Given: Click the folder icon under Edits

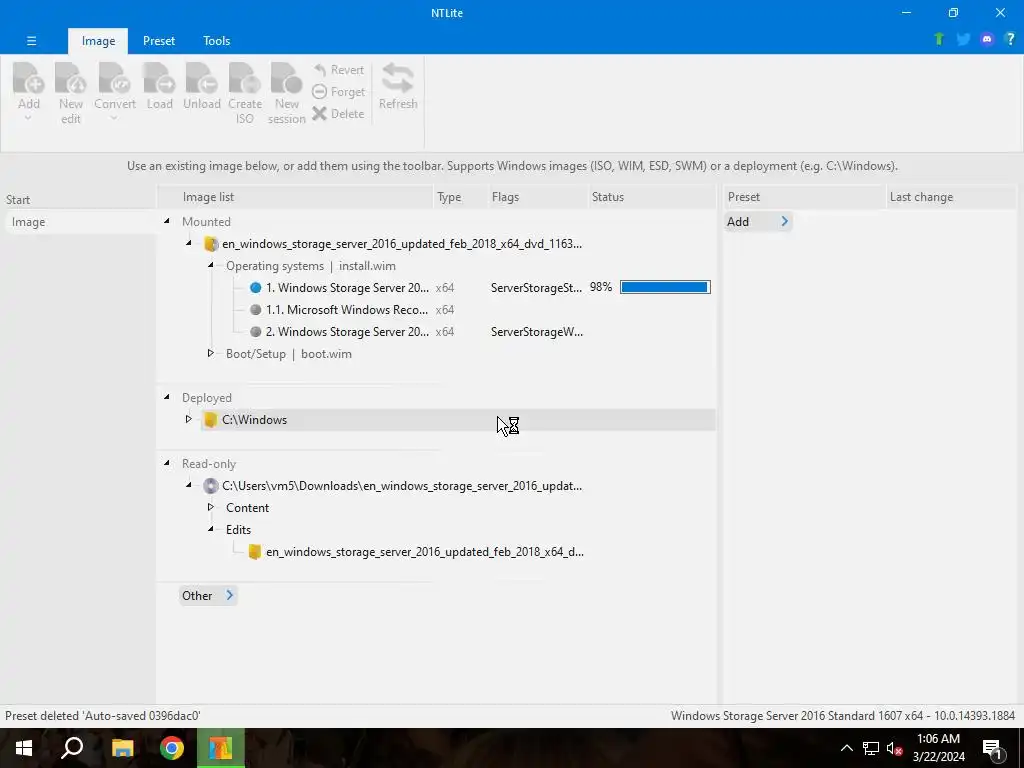Looking at the screenshot, I should [x=255, y=552].
